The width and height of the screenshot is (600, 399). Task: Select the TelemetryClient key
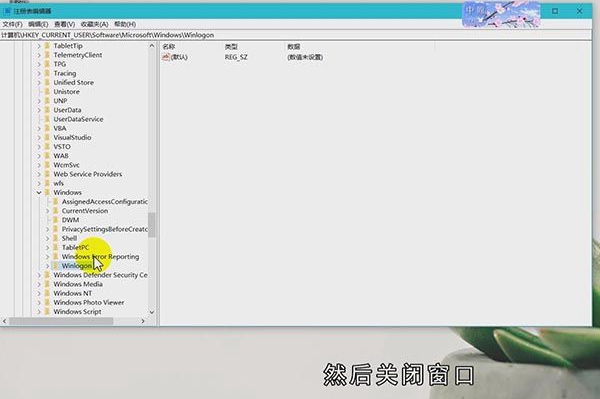click(x=78, y=55)
